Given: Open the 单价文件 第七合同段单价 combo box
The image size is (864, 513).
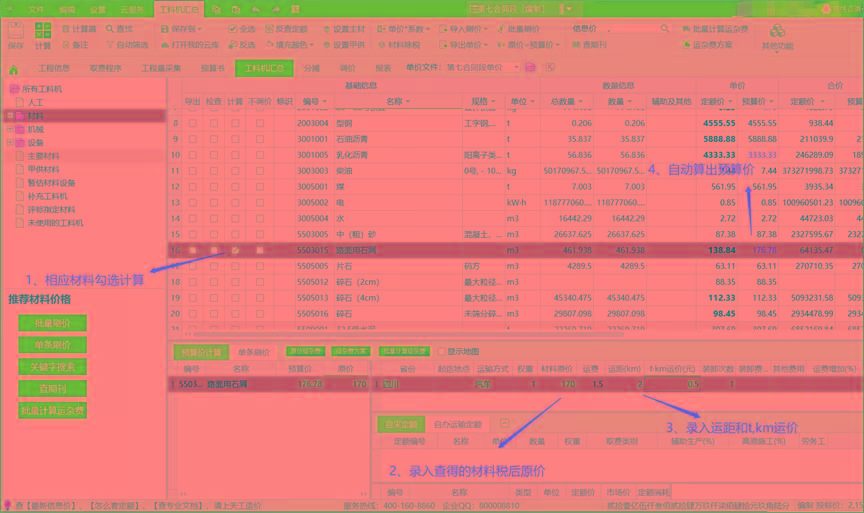Looking at the screenshot, I should [x=482, y=67].
